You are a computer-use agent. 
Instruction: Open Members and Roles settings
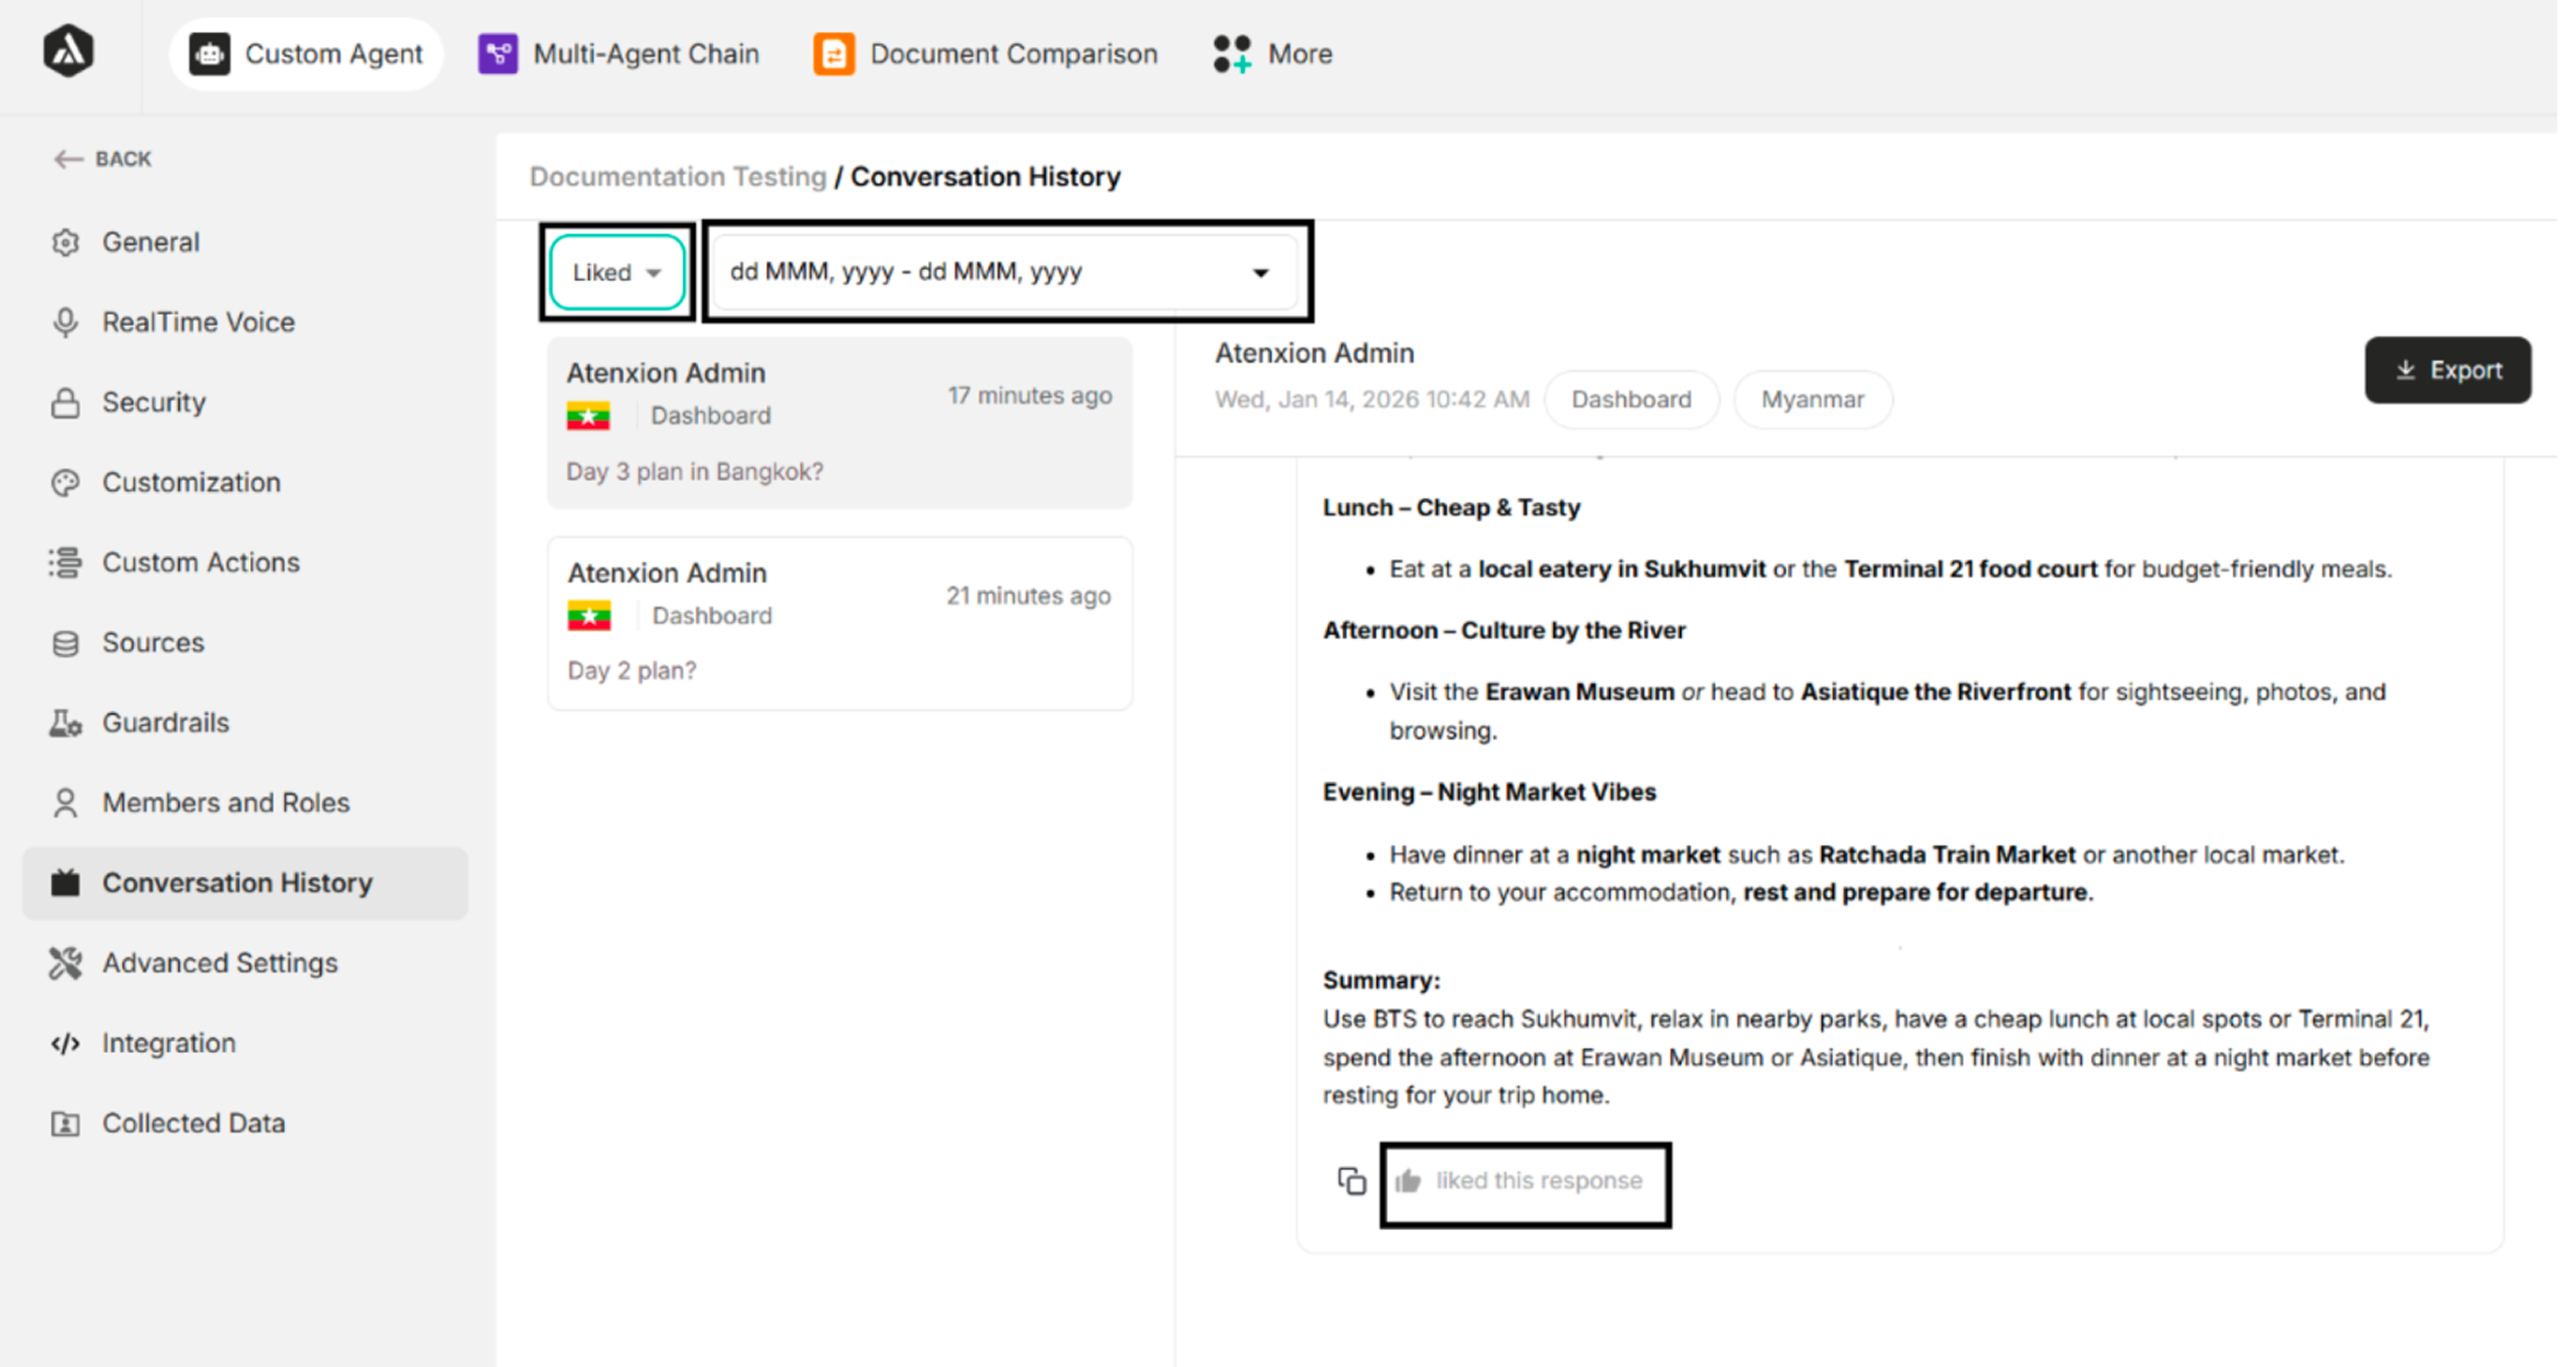pyautogui.click(x=225, y=803)
